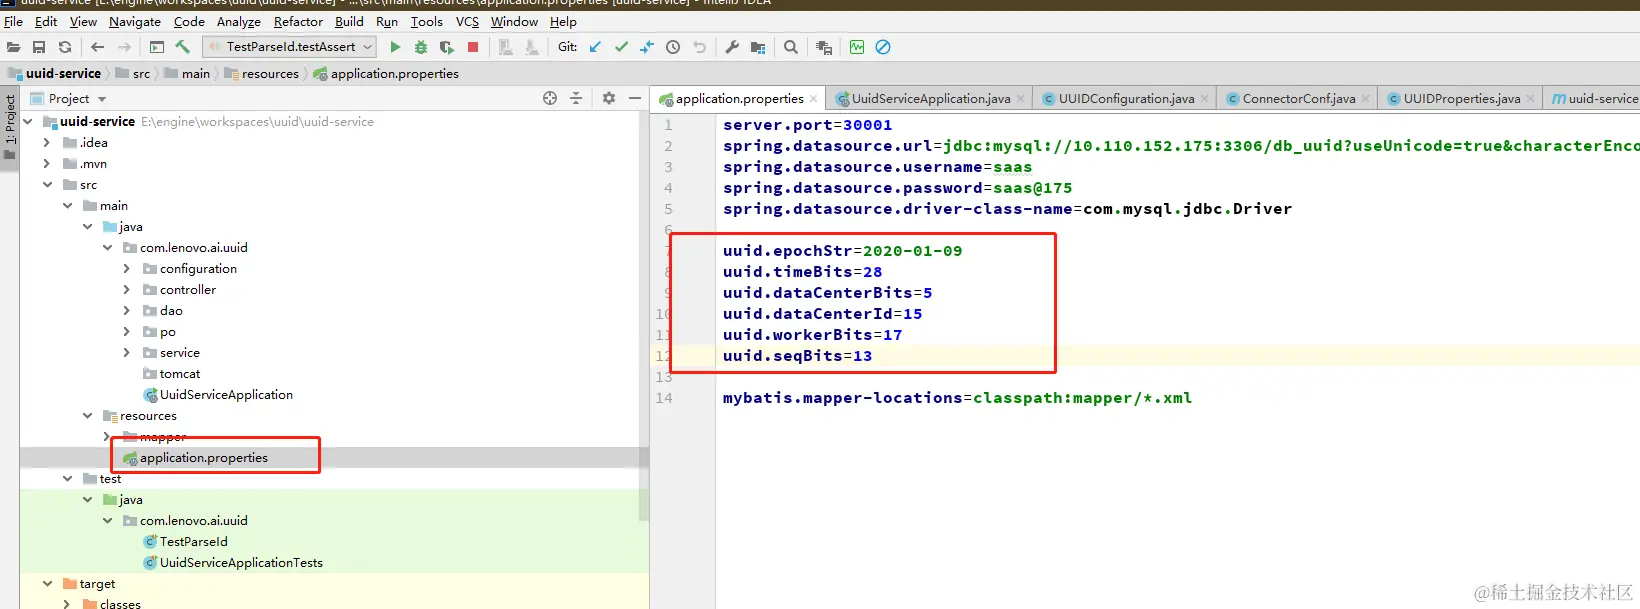Revert changes with the rollback arrow icon

pos(700,47)
